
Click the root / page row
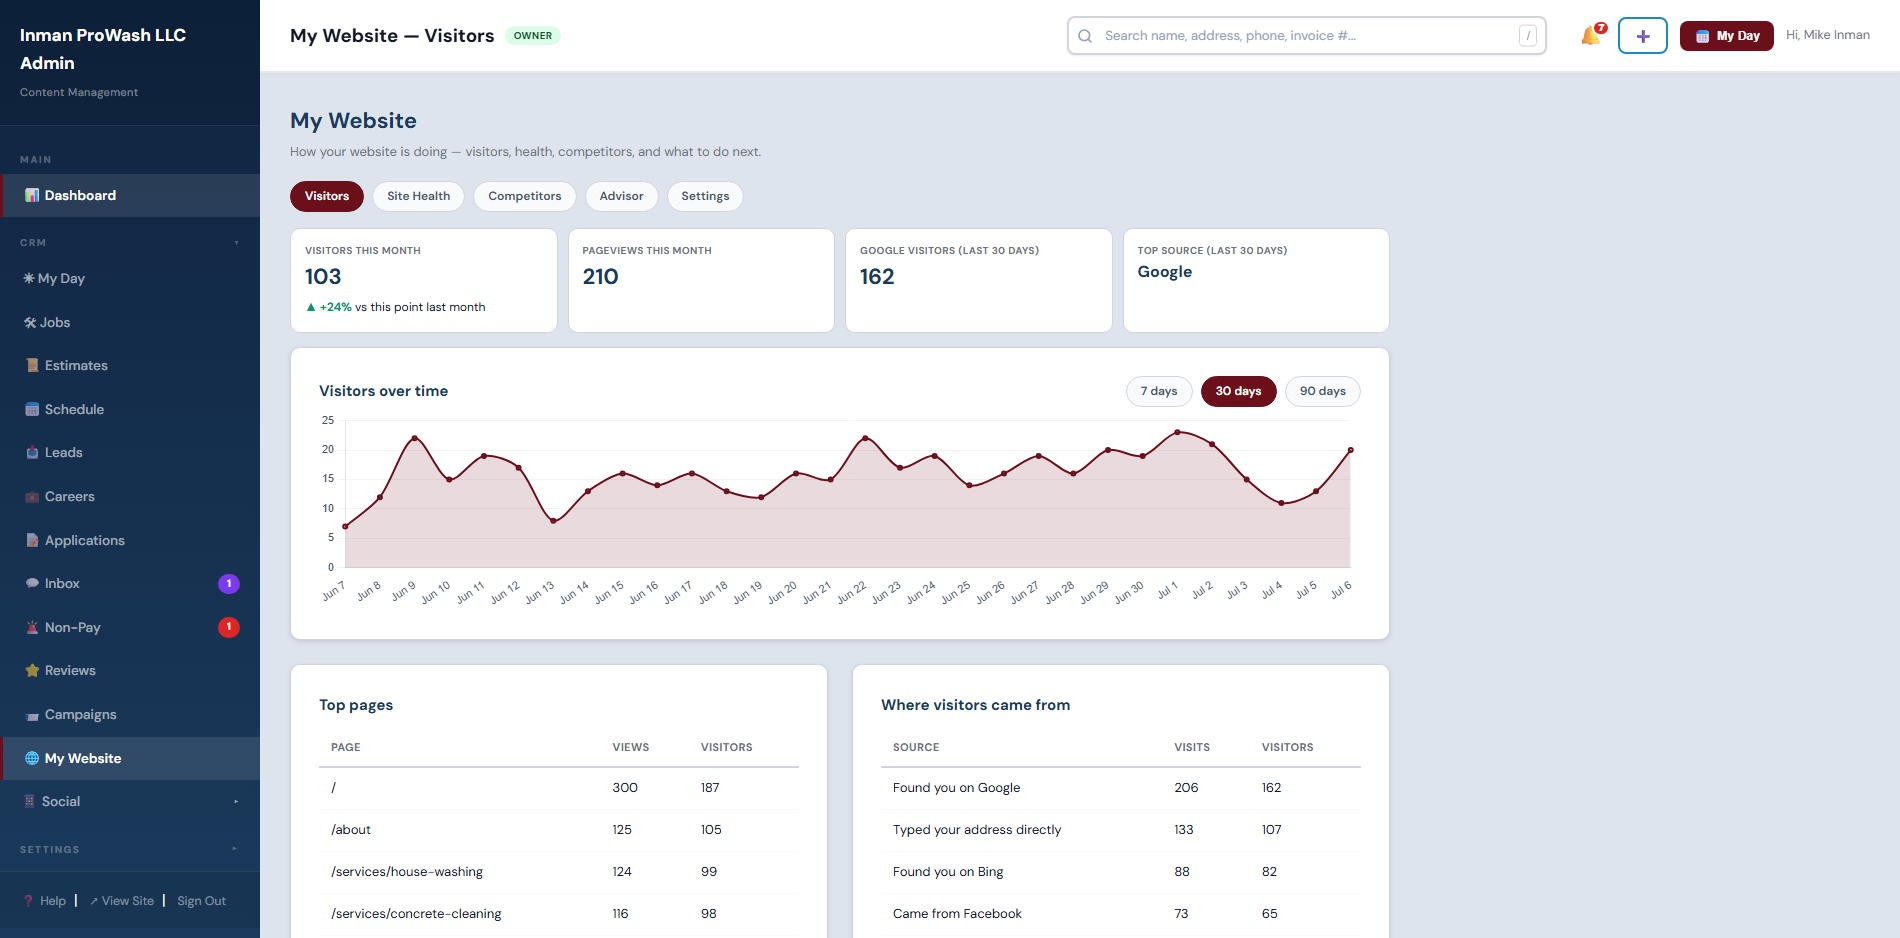tap(559, 788)
